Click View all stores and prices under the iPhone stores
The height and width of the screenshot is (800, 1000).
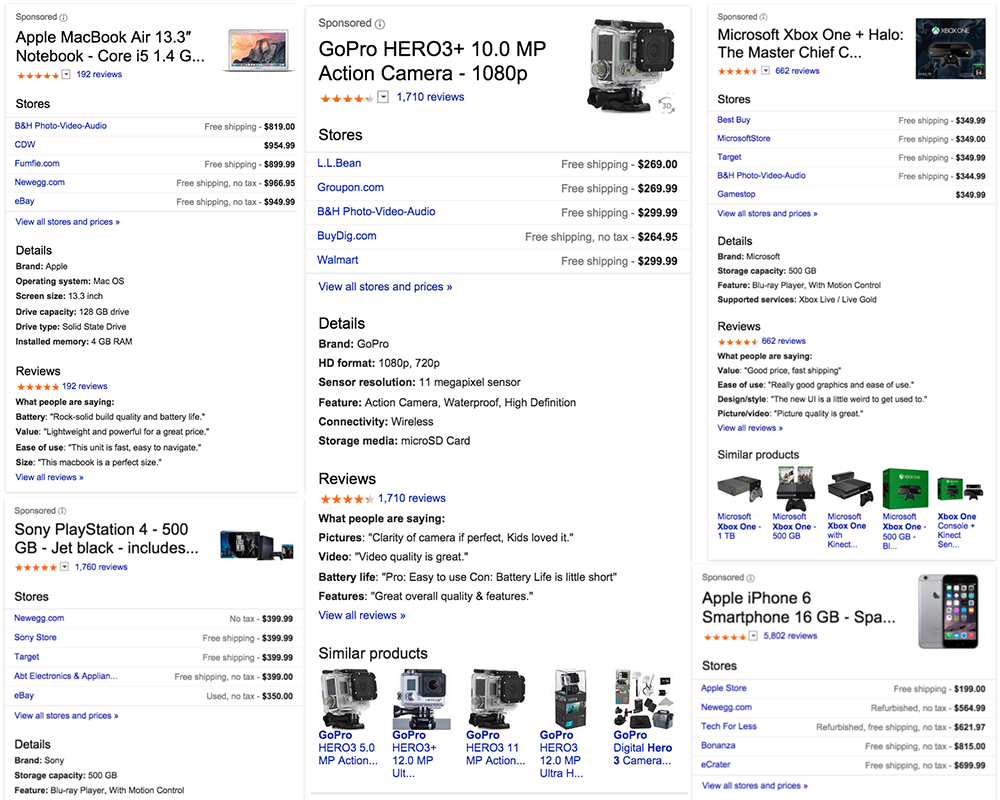(x=755, y=786)
